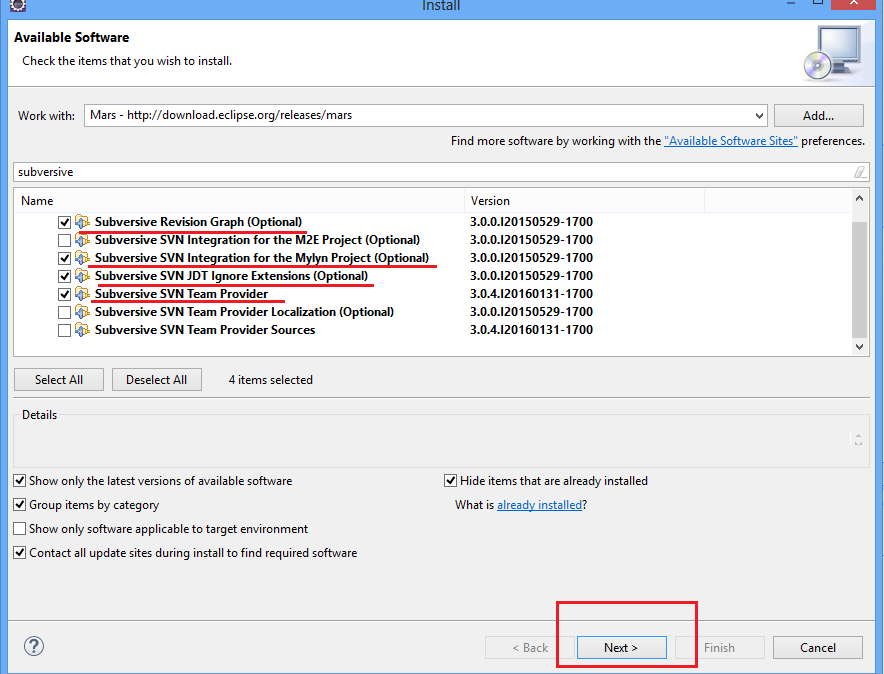The image size is (884, 674).
Task: Click version 3.0.0.I20150529-1700 of Revision Graph row
Action: (x=532, y=222)
